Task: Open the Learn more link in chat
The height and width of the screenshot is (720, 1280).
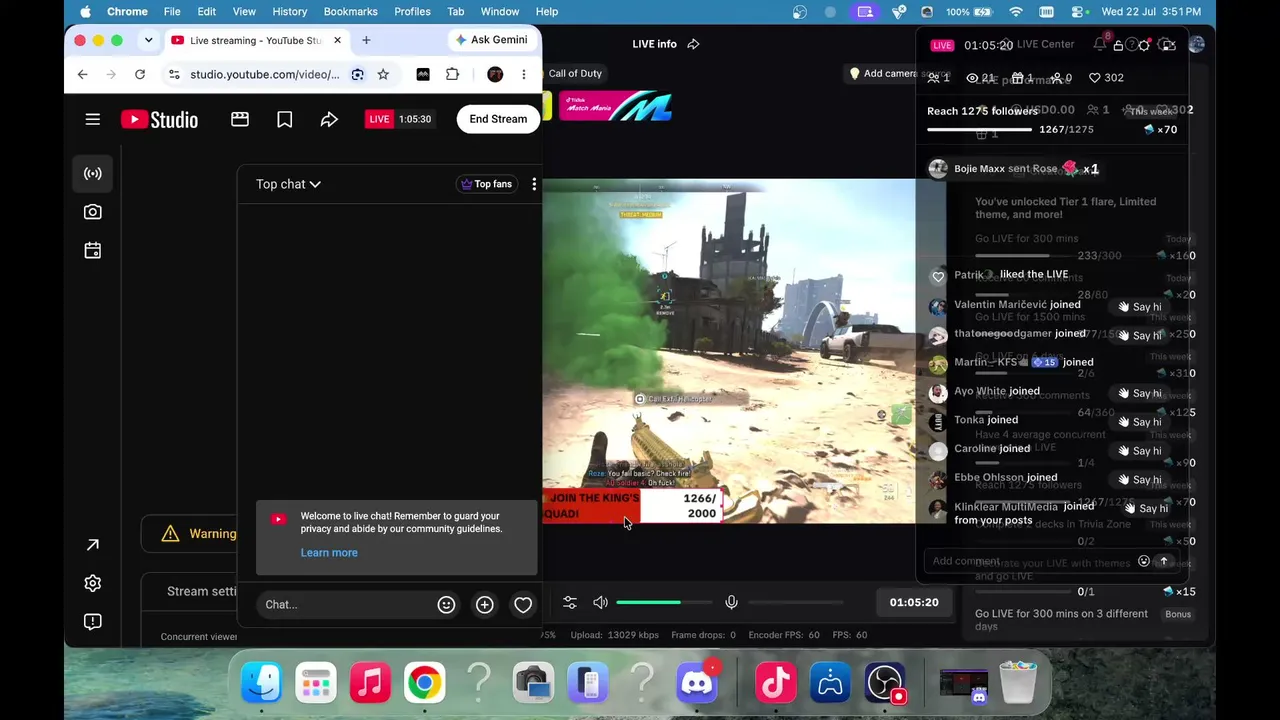Action: pyautogui.click(x=329, y=553)
